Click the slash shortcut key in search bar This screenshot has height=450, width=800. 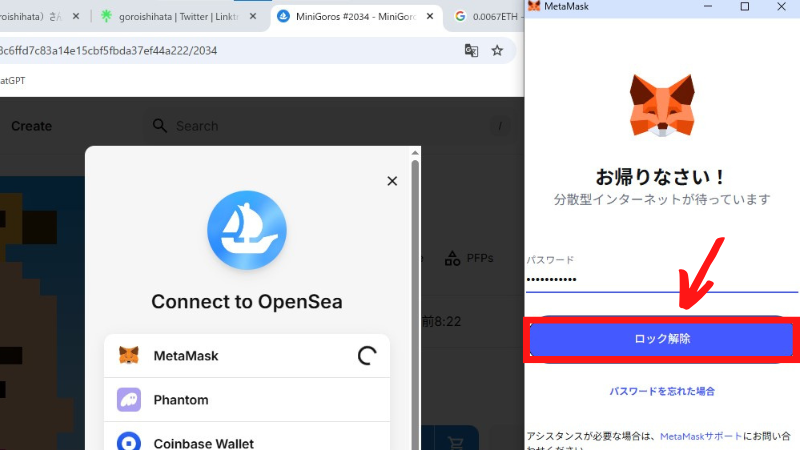(500, 126)
